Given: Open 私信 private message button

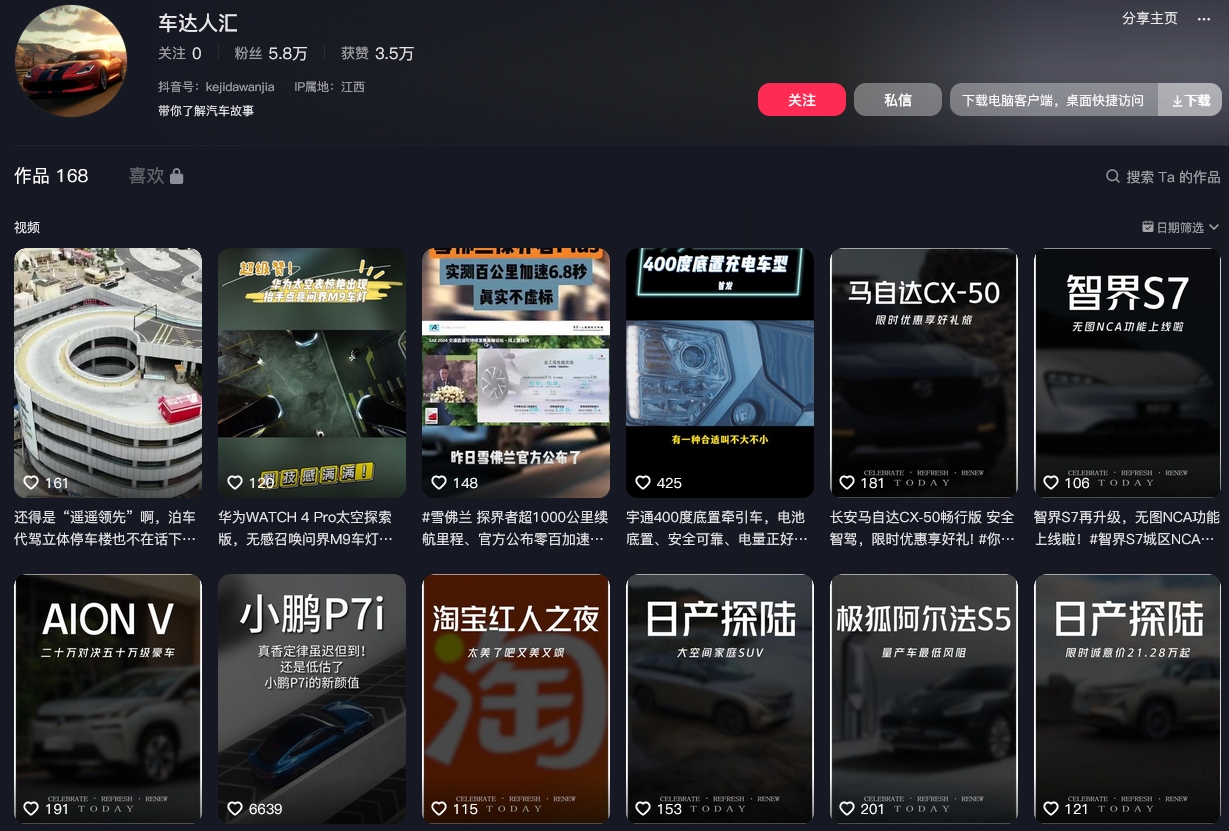Looking at the screenshot, I should [898, 100].
